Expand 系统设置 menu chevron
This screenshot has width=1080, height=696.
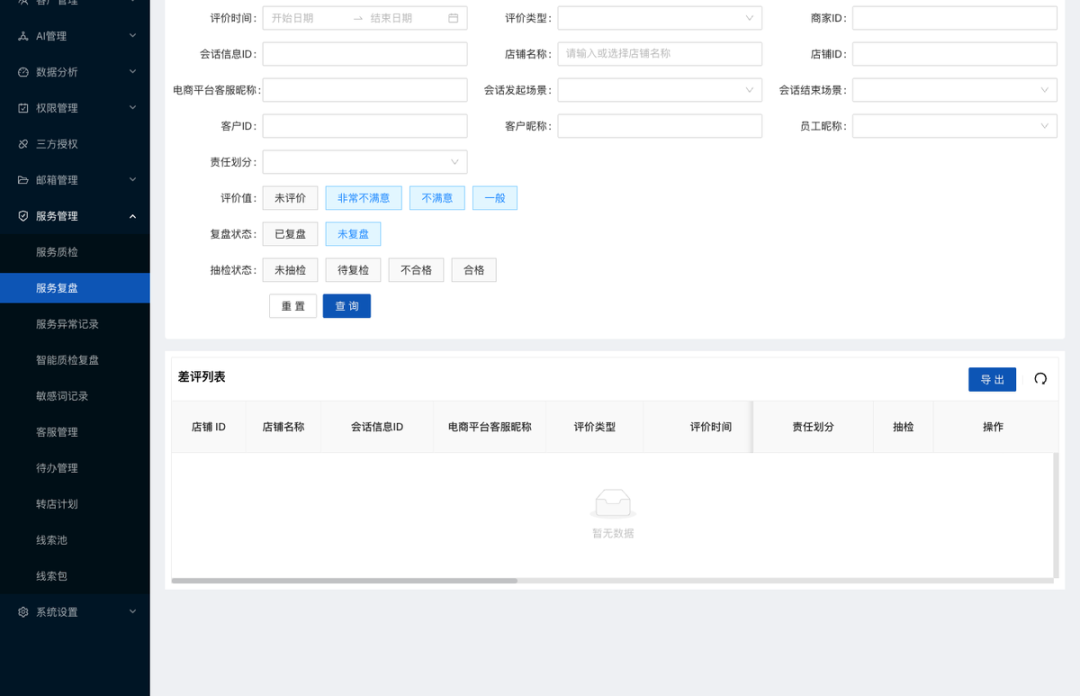click(133, 612)
